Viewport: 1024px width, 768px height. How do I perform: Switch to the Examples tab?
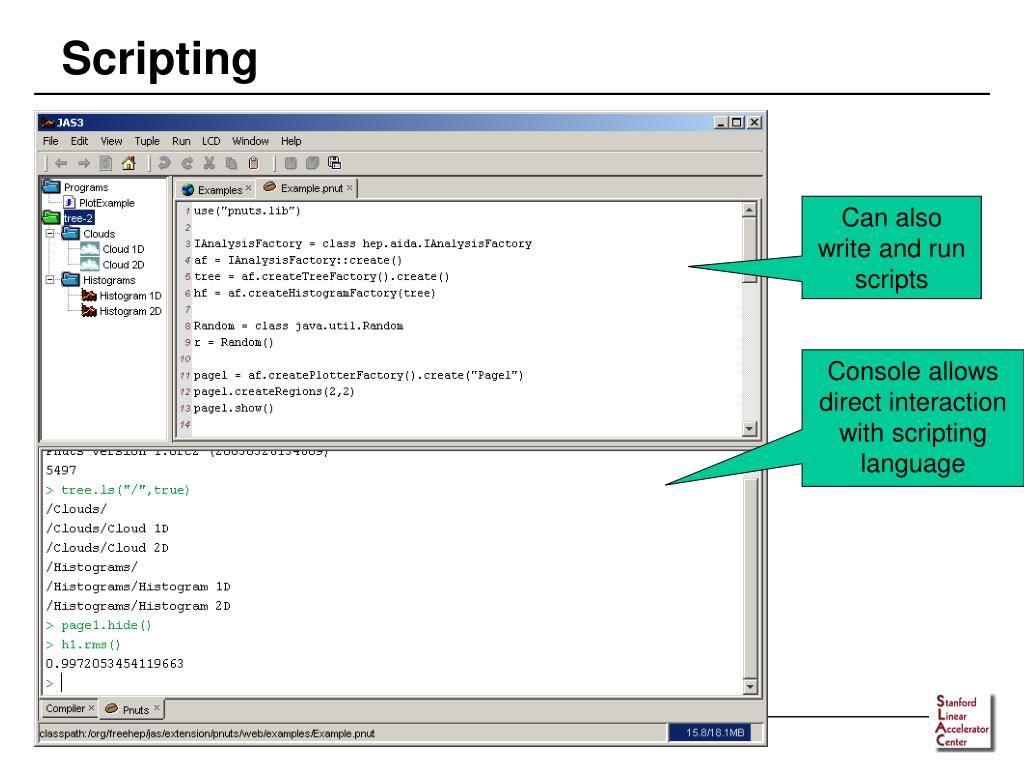[214, 190]
